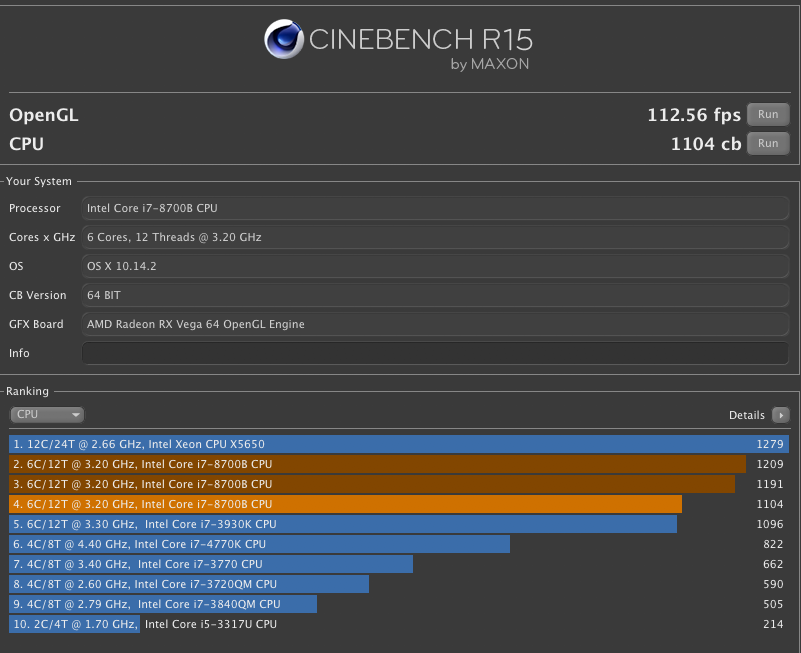Viewport: 801px width, 653px height.
Task: Click the Cinebench sphere logo
Action: tap(284, 39)
